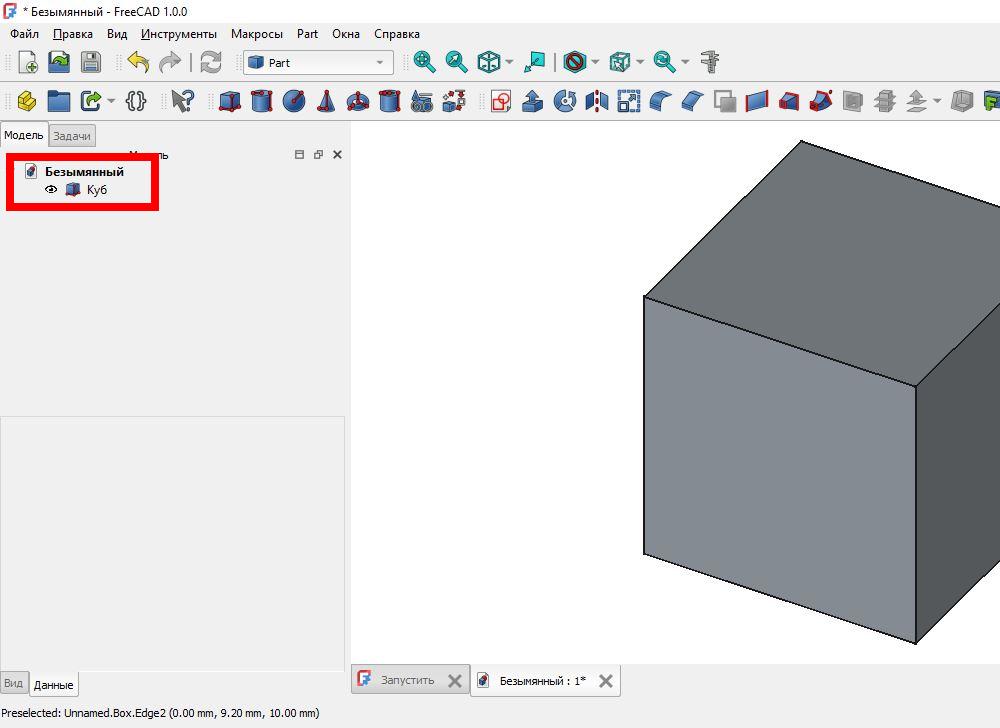Apply the Chamfer tool
Image resolution: width=1000 pixels, height=728 pixels.
click(693, 101)
